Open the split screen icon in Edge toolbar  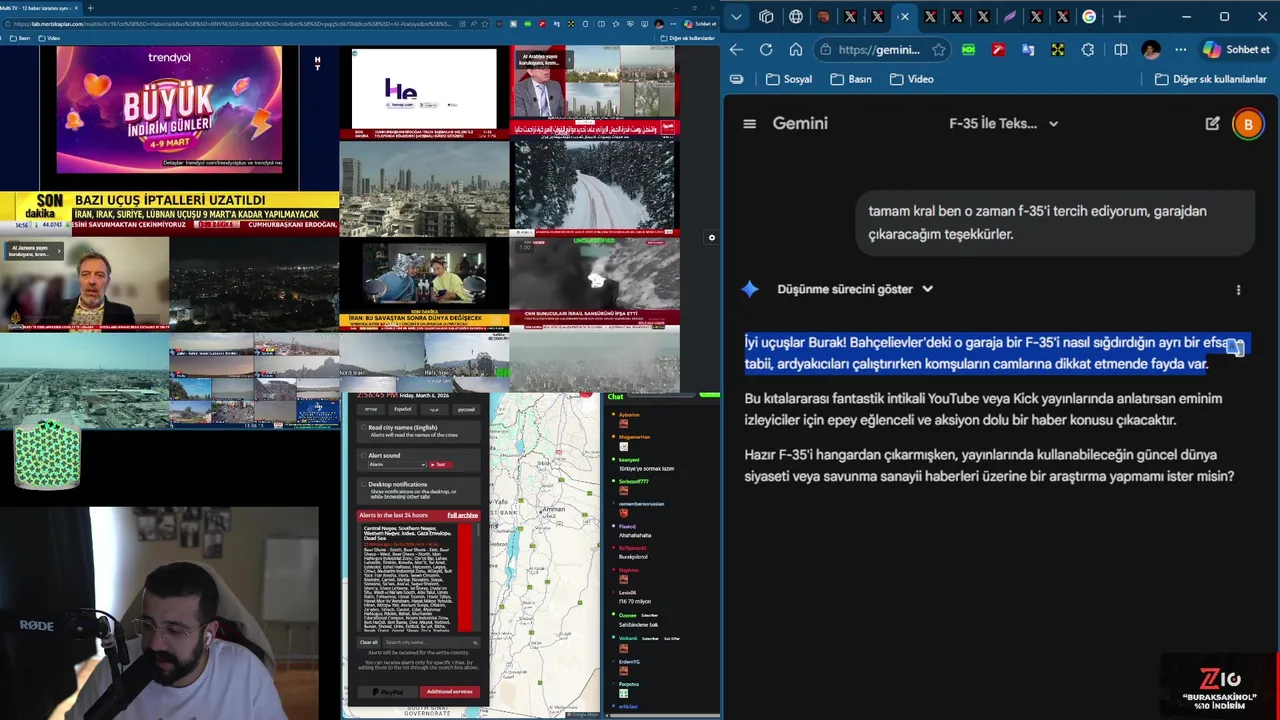[1121, 49]
